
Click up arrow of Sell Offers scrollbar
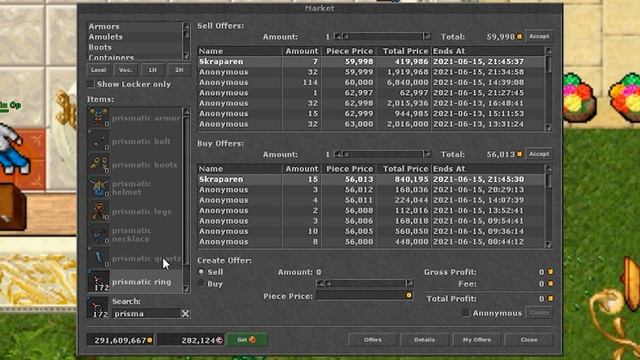click(549, 51)
